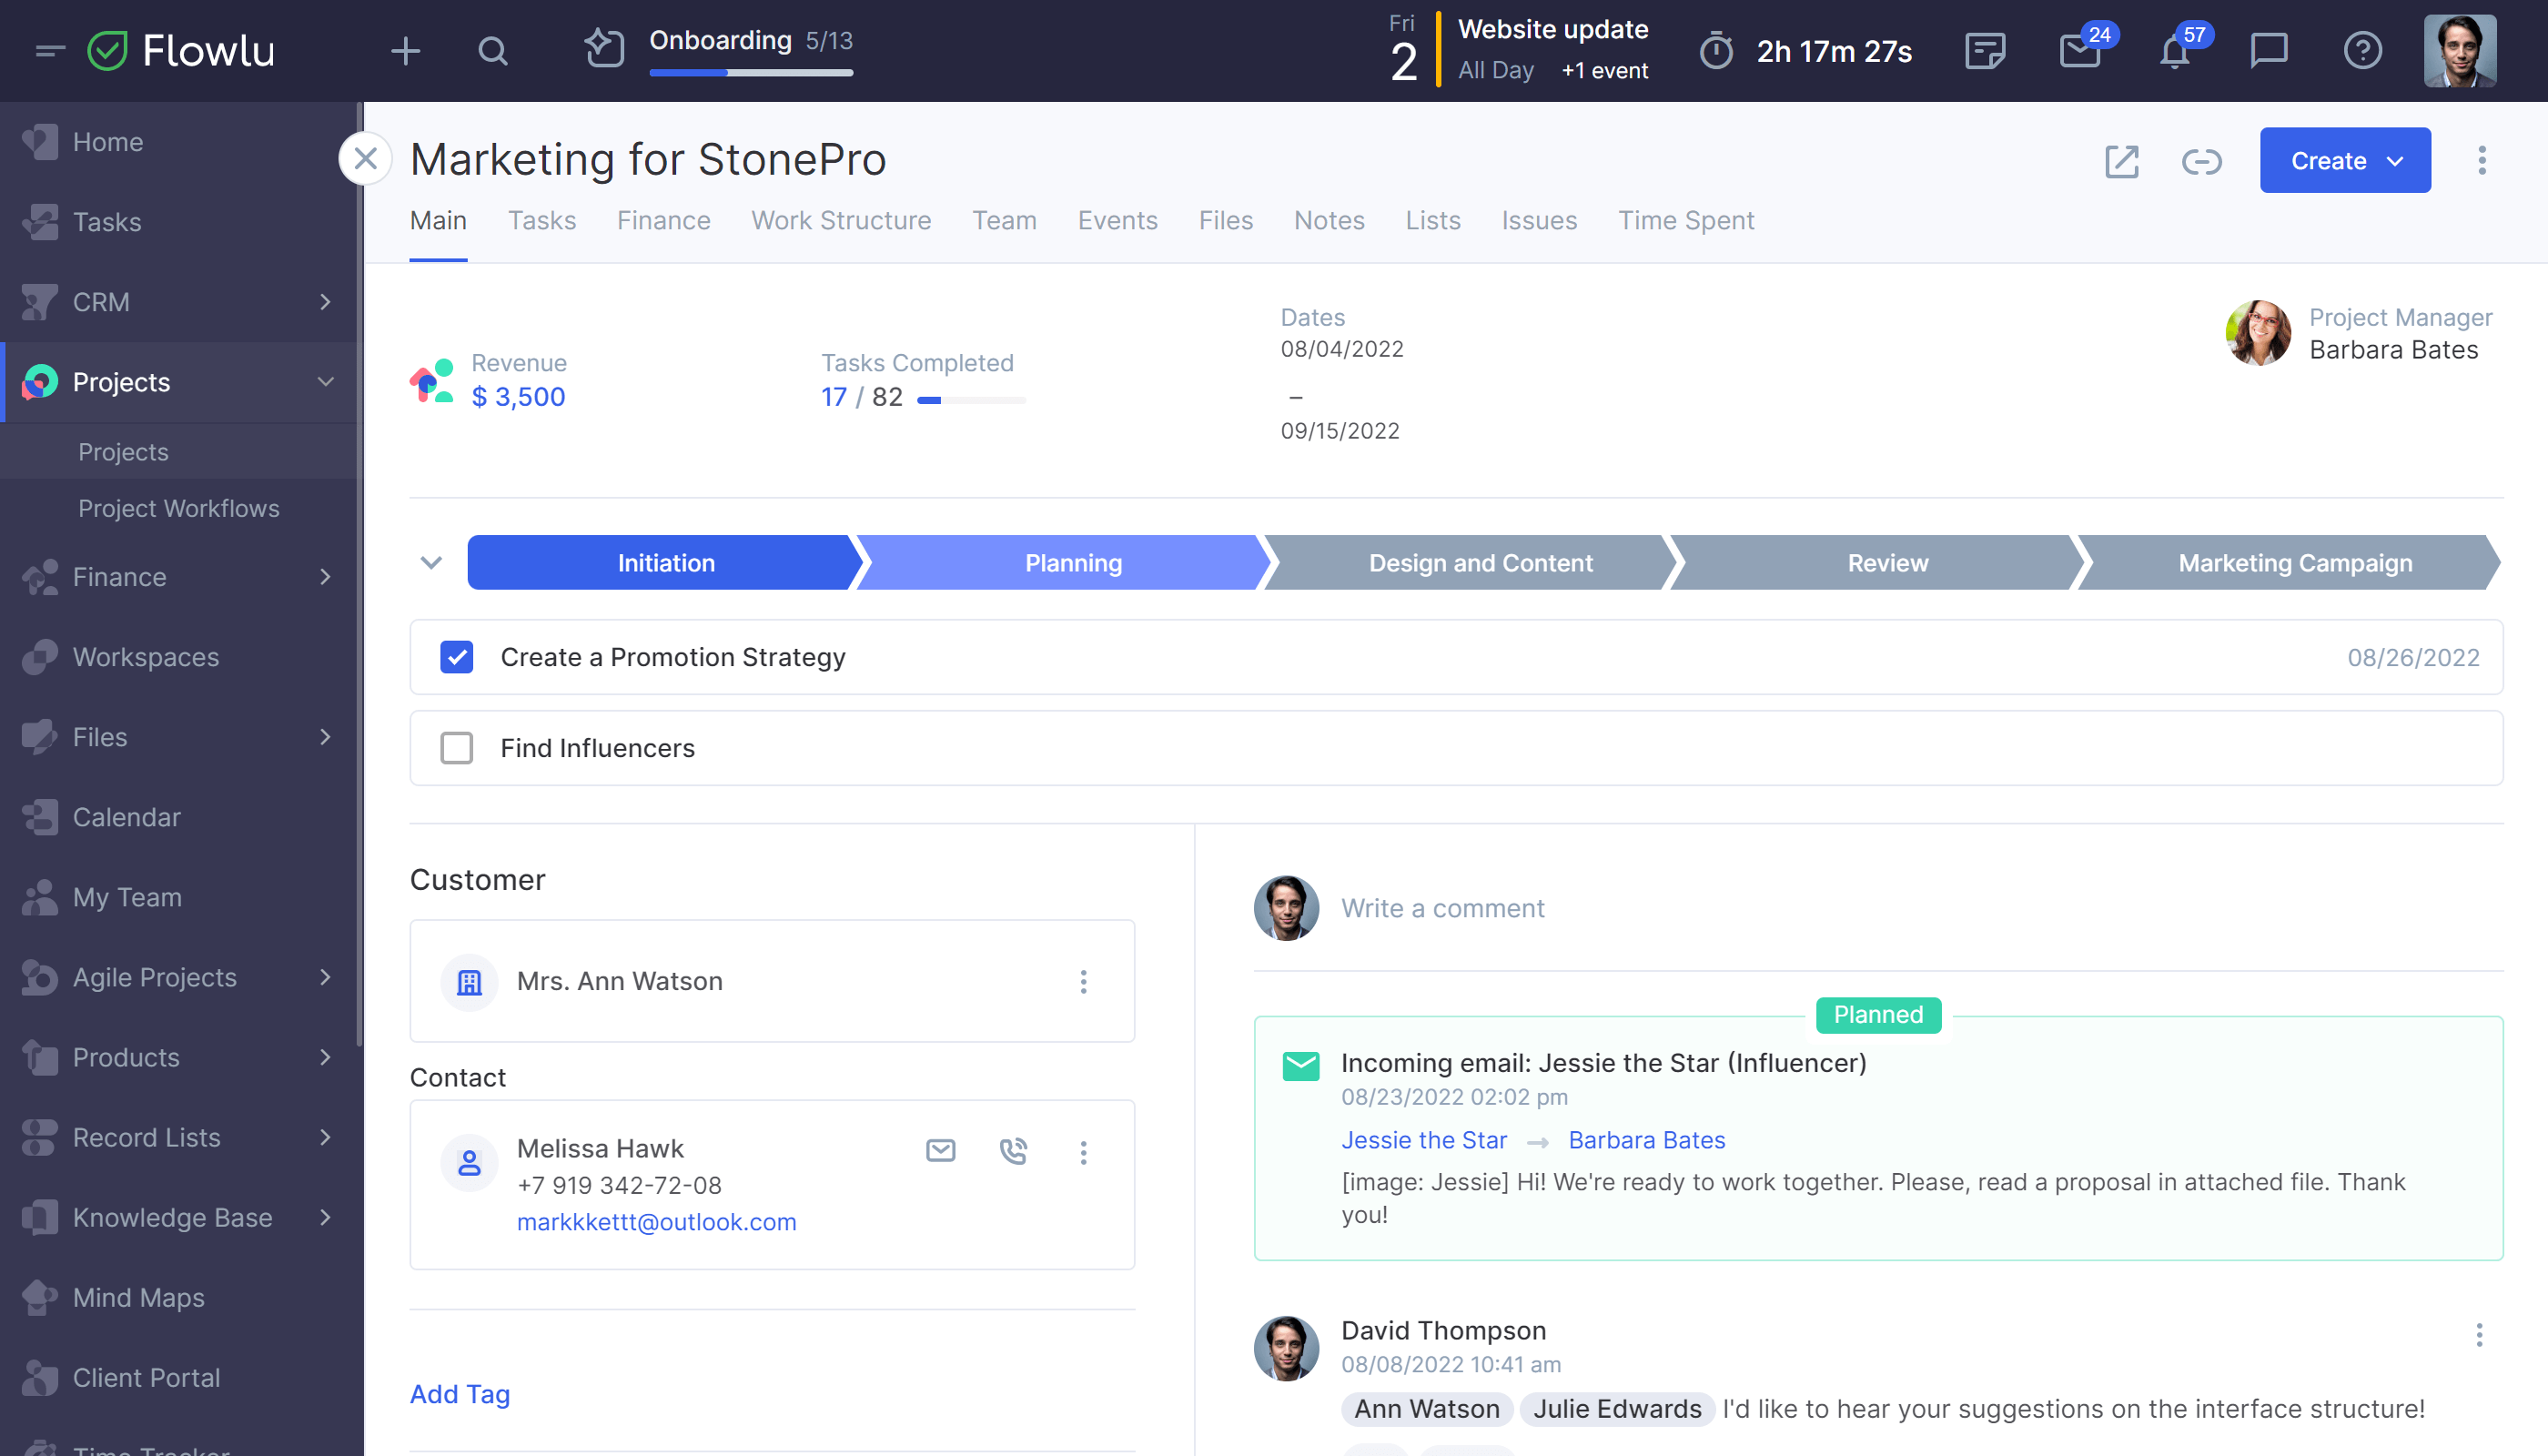Open the project in a new window
This screenshot has width=2548, height=1456.
pyautogui.click(x=2121, y=161)
